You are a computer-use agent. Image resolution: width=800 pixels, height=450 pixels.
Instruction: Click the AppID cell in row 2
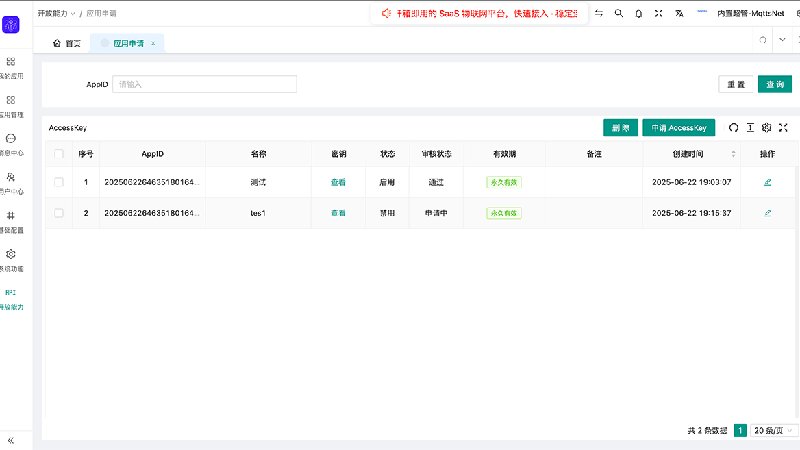point(152,213)
